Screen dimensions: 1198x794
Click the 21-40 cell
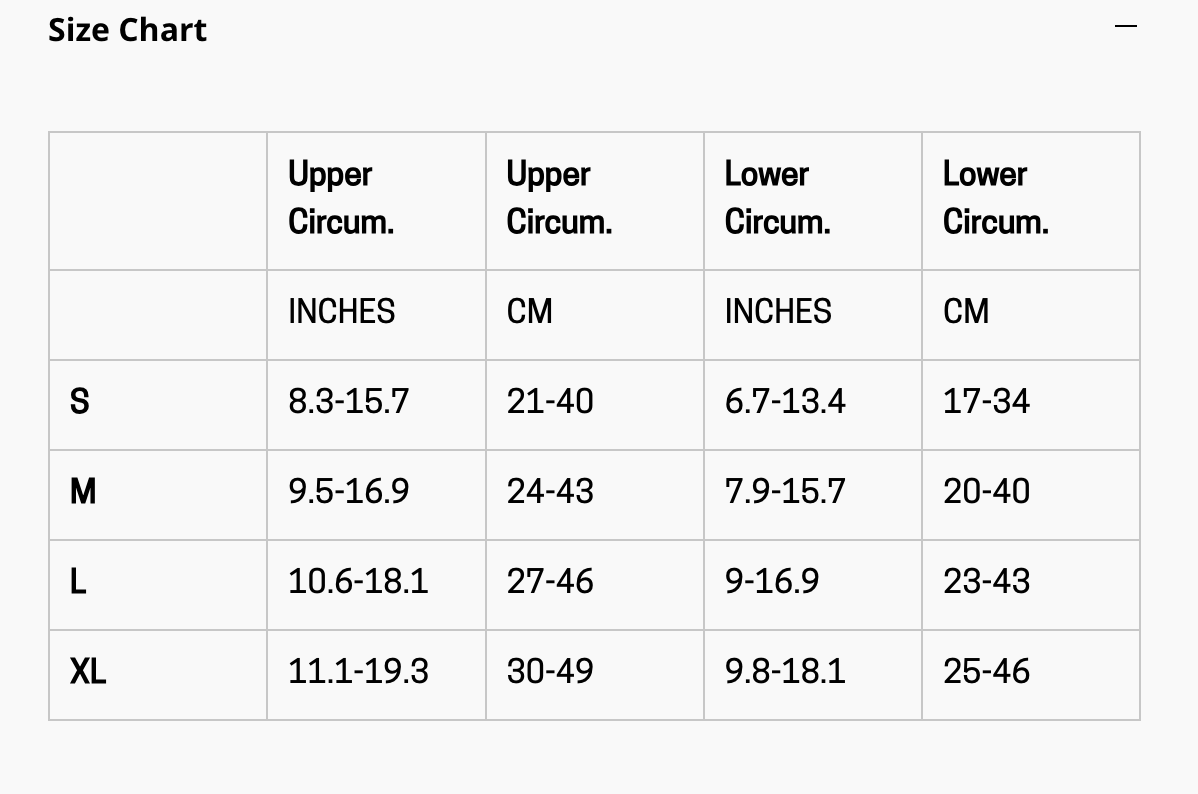coord(550,402)
